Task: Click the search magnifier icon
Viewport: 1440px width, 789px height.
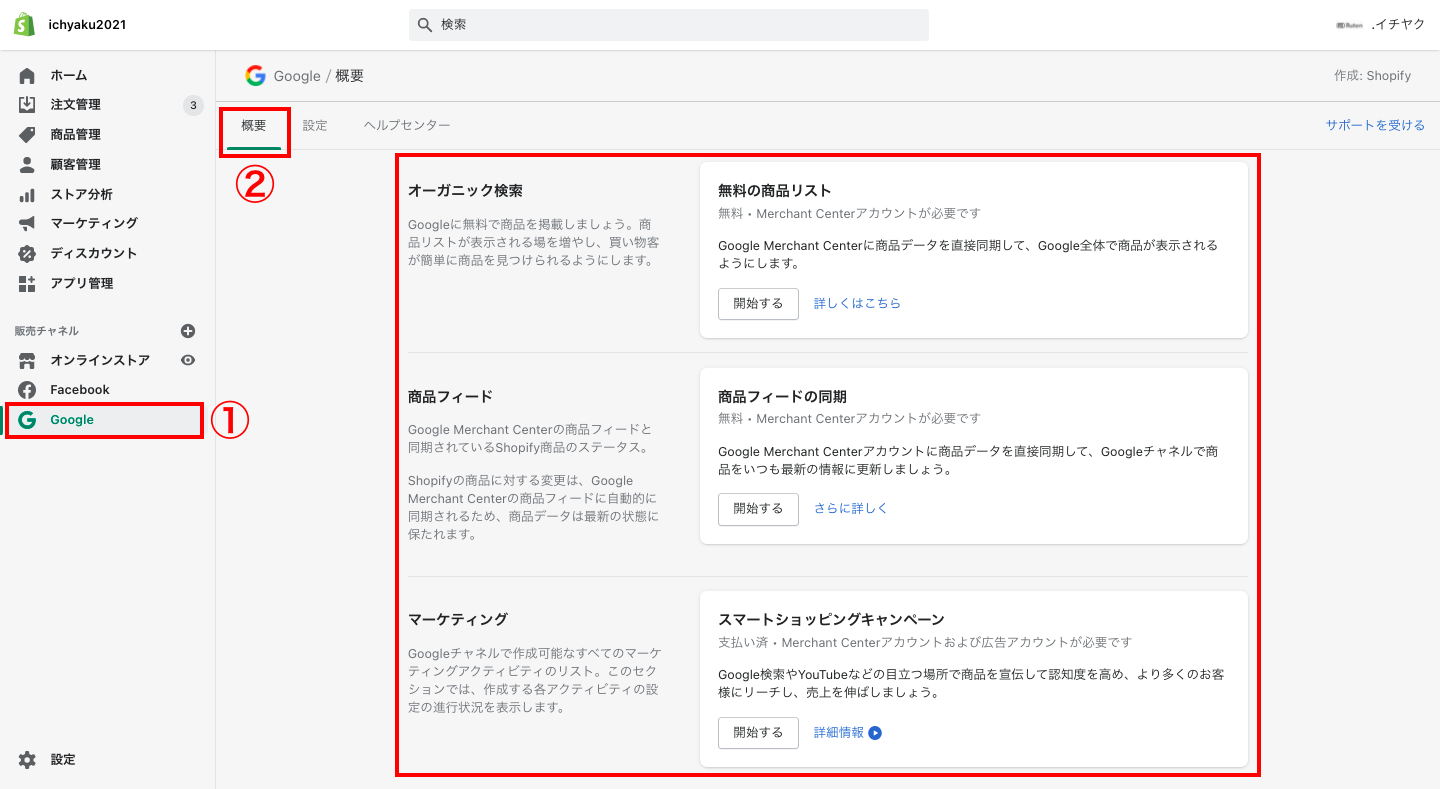Action: (425, 25)
